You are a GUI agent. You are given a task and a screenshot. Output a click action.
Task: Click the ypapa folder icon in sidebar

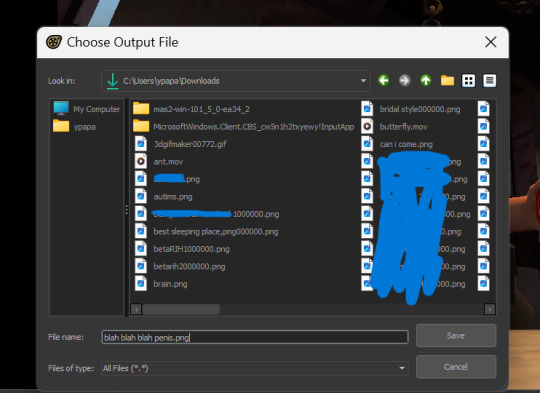click(x=61, y=126)
